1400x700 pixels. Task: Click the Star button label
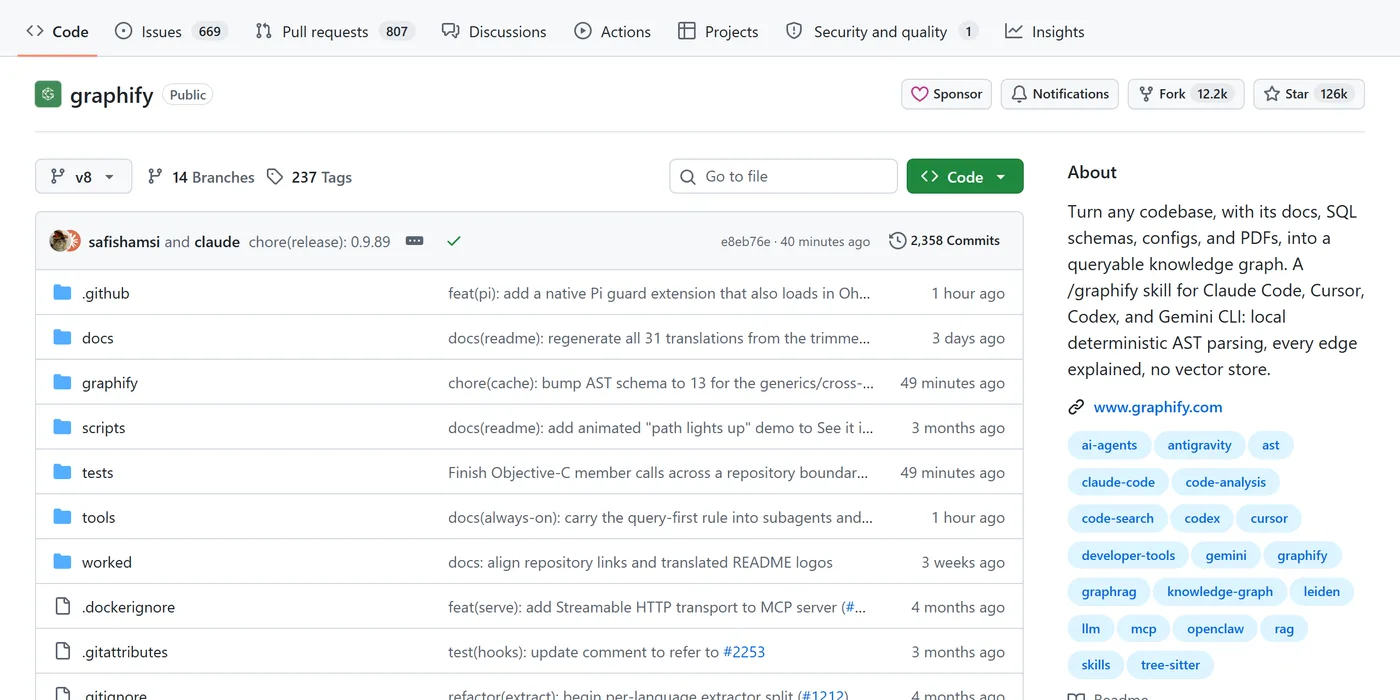[1297, 94]
